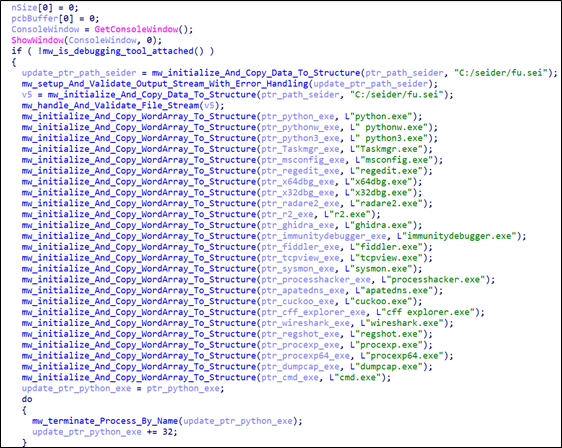
Task: Select the ptr_ghidra_exe variable
Action: point(297,225)
